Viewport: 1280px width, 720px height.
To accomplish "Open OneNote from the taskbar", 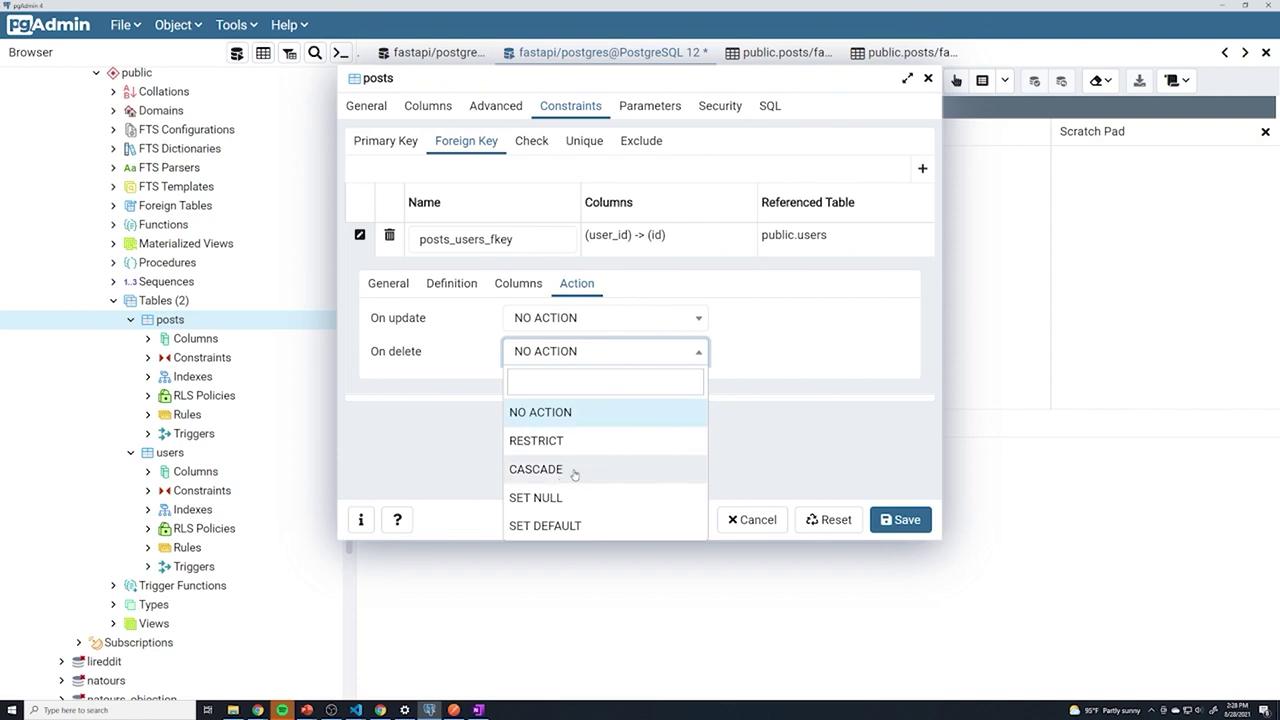I will click(478, 710).
